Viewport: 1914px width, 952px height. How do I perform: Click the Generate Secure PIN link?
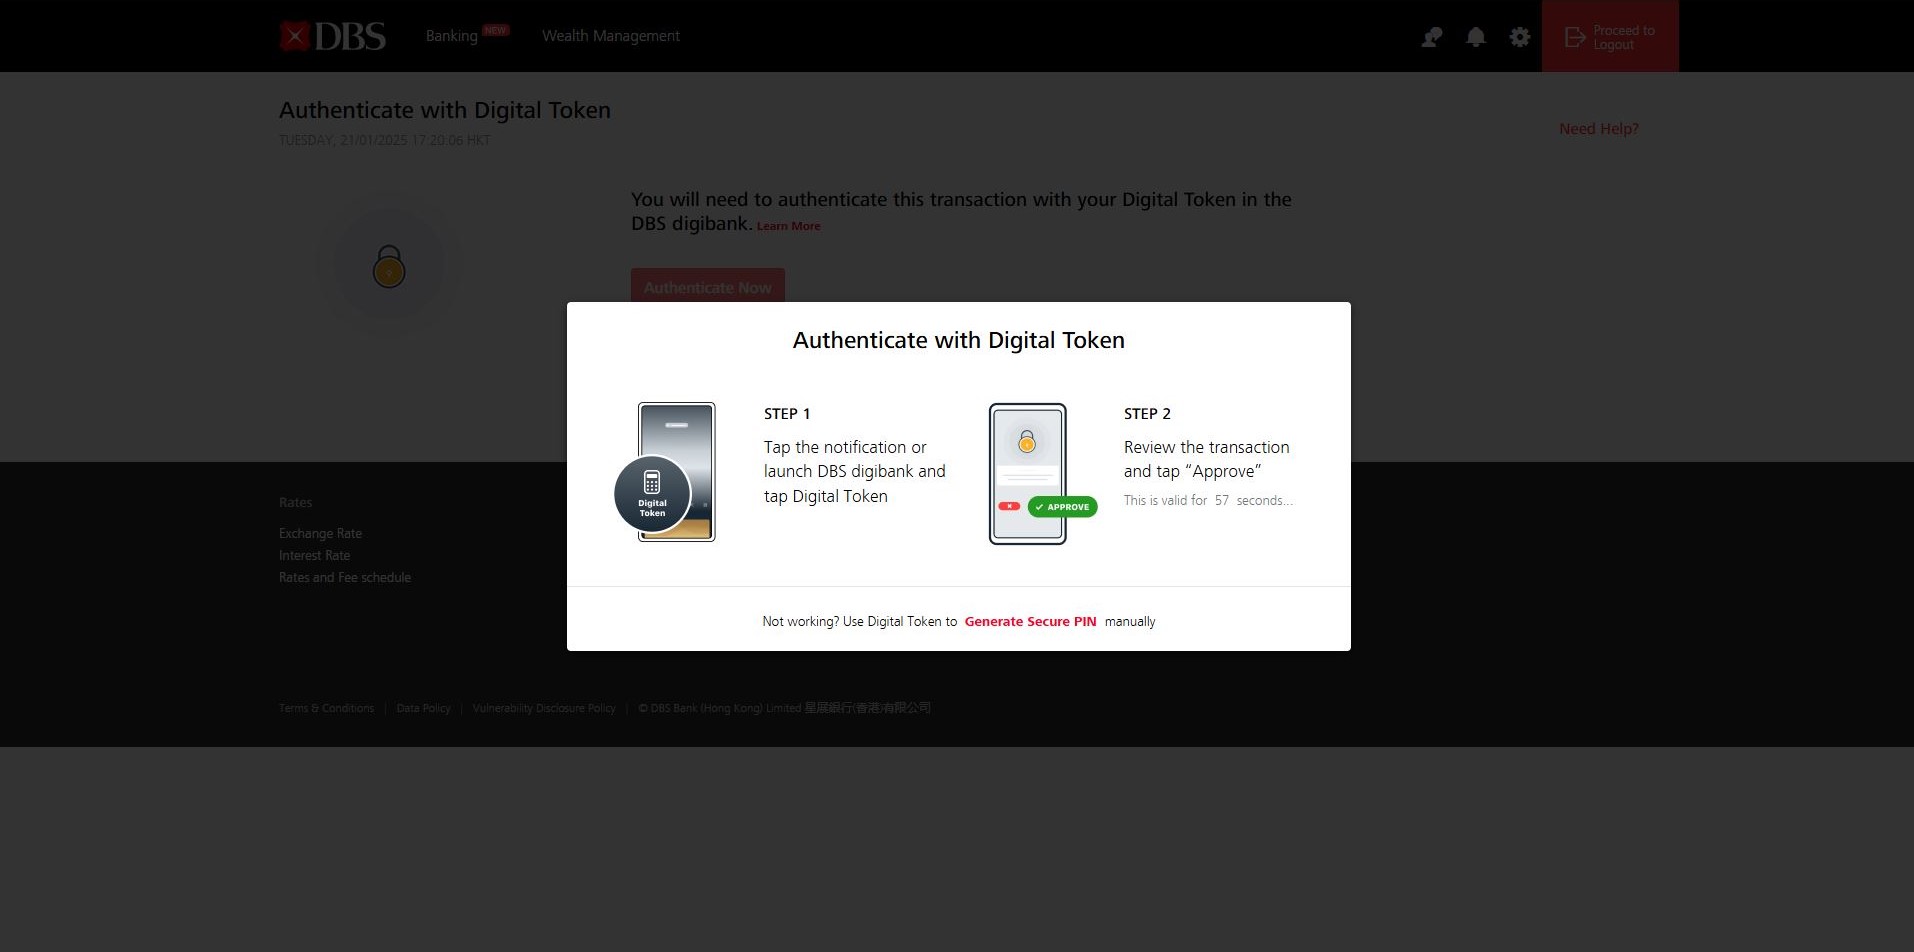1030,622
